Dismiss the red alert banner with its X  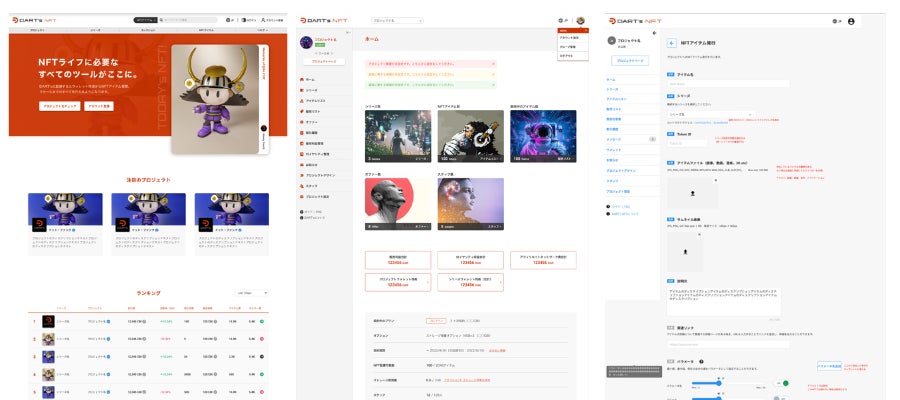pyautogui.click(x=493, y=64)
